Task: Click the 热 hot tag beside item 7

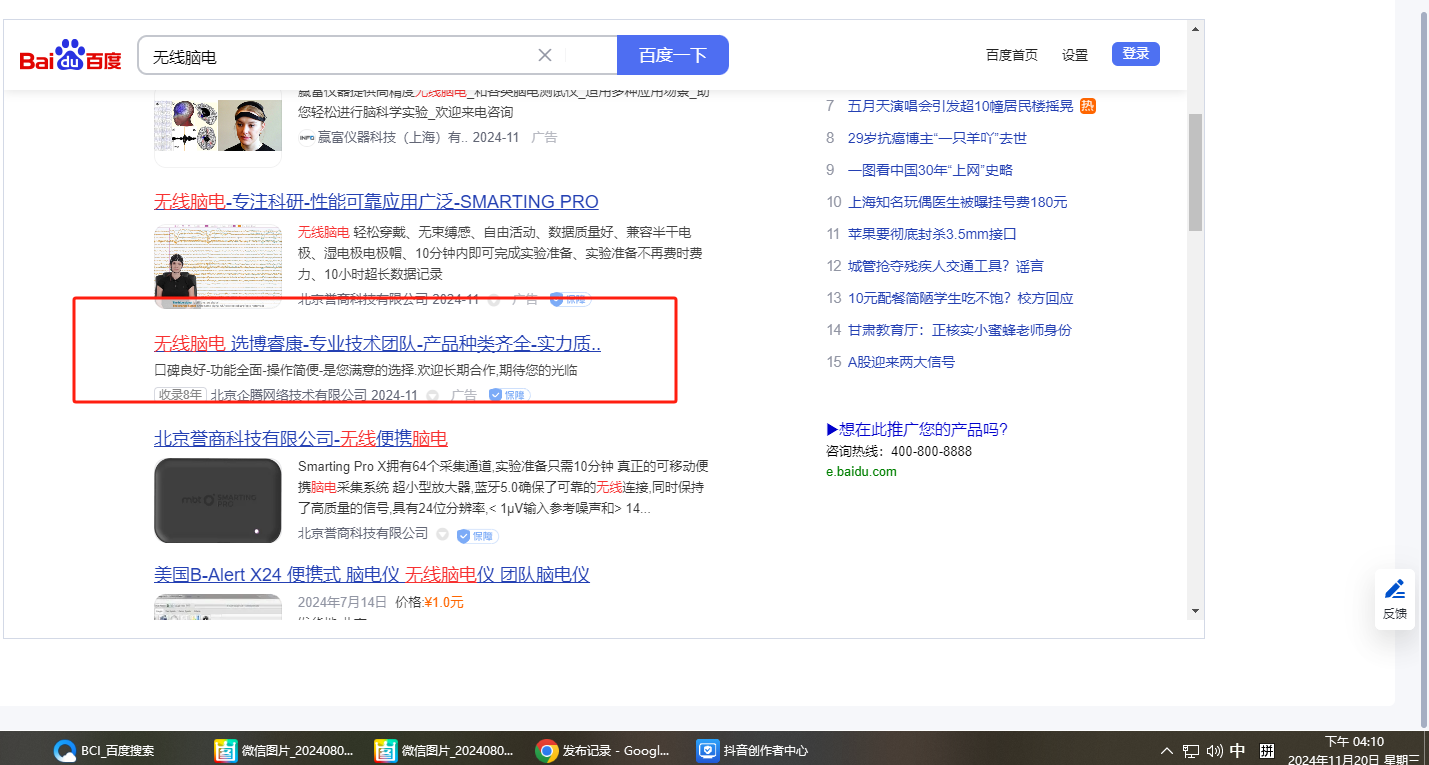Action: pyautogui.click(x=1088, y=106)
